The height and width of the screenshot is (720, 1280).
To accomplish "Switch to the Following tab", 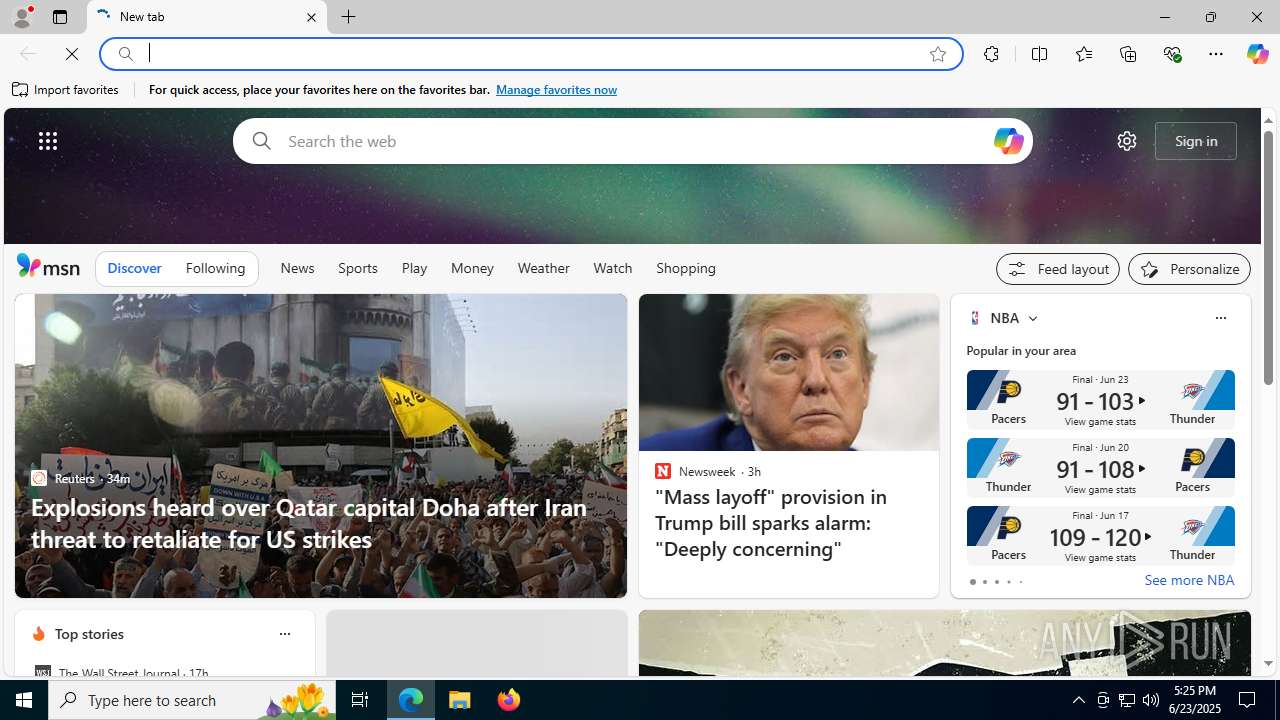I will 215,268.
